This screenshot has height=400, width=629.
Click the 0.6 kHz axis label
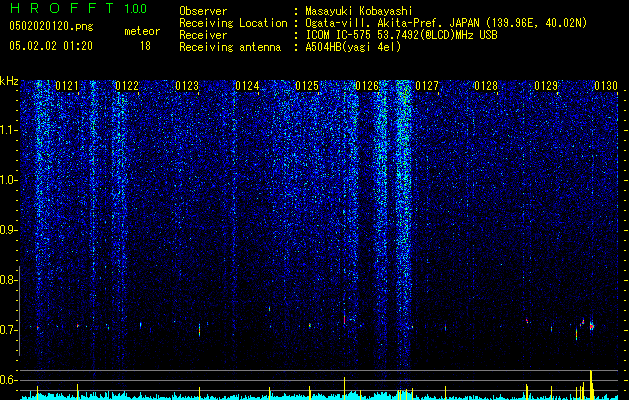pyautogui.click(x=8, y=380)
